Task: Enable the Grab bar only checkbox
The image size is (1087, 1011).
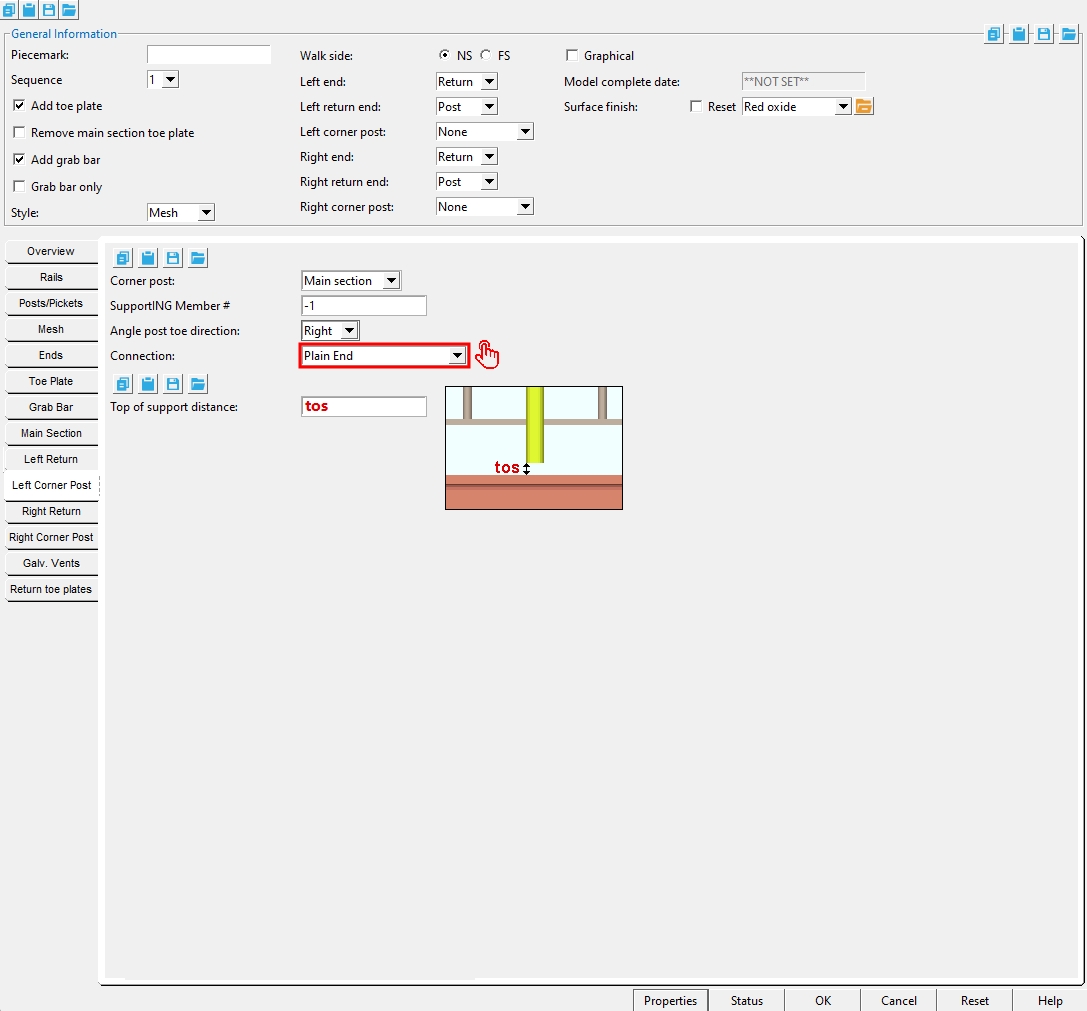Action: pos(19,186)
